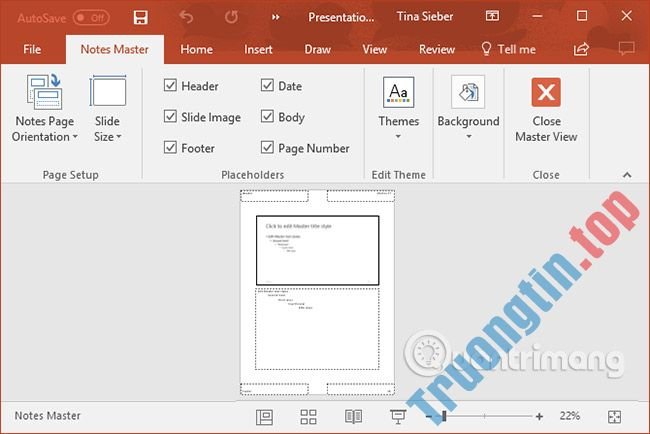This screenshot has width=650, height=434.
Task: Click the Save icon in title bar
Action: 140,17
